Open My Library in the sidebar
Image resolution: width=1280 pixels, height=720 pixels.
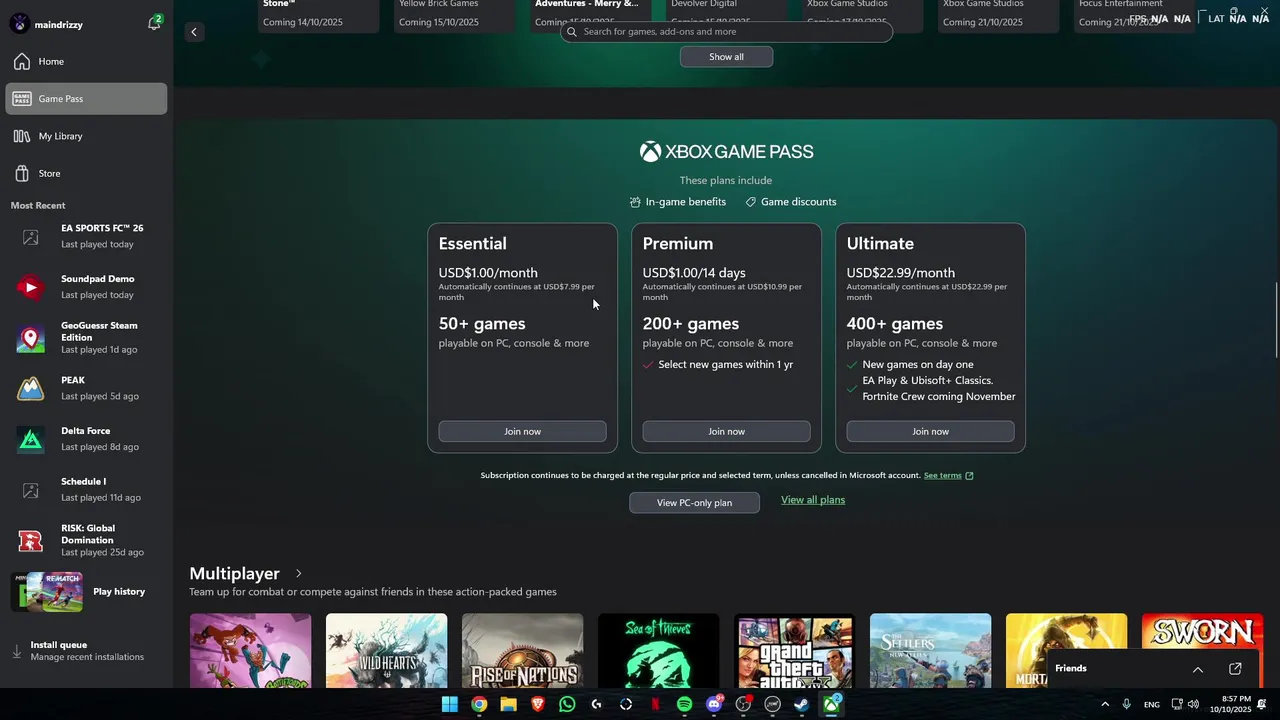pos(86,136)
